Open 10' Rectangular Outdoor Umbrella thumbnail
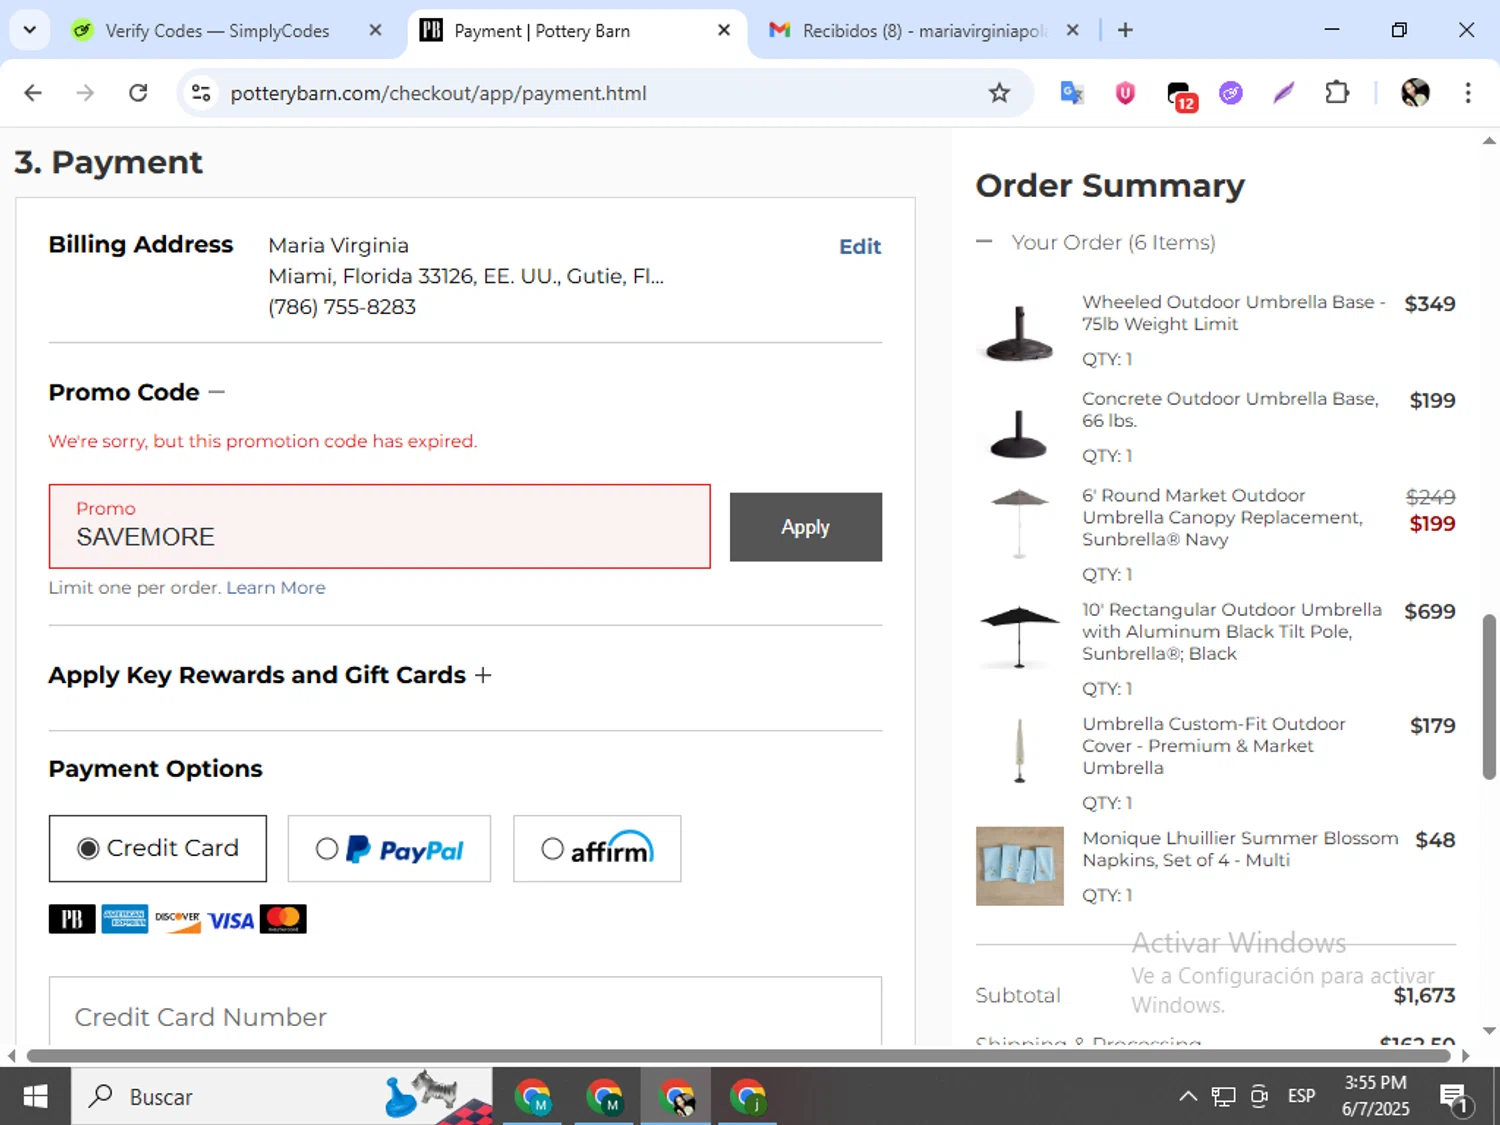The image size is (1500, 1125). 1019,638
